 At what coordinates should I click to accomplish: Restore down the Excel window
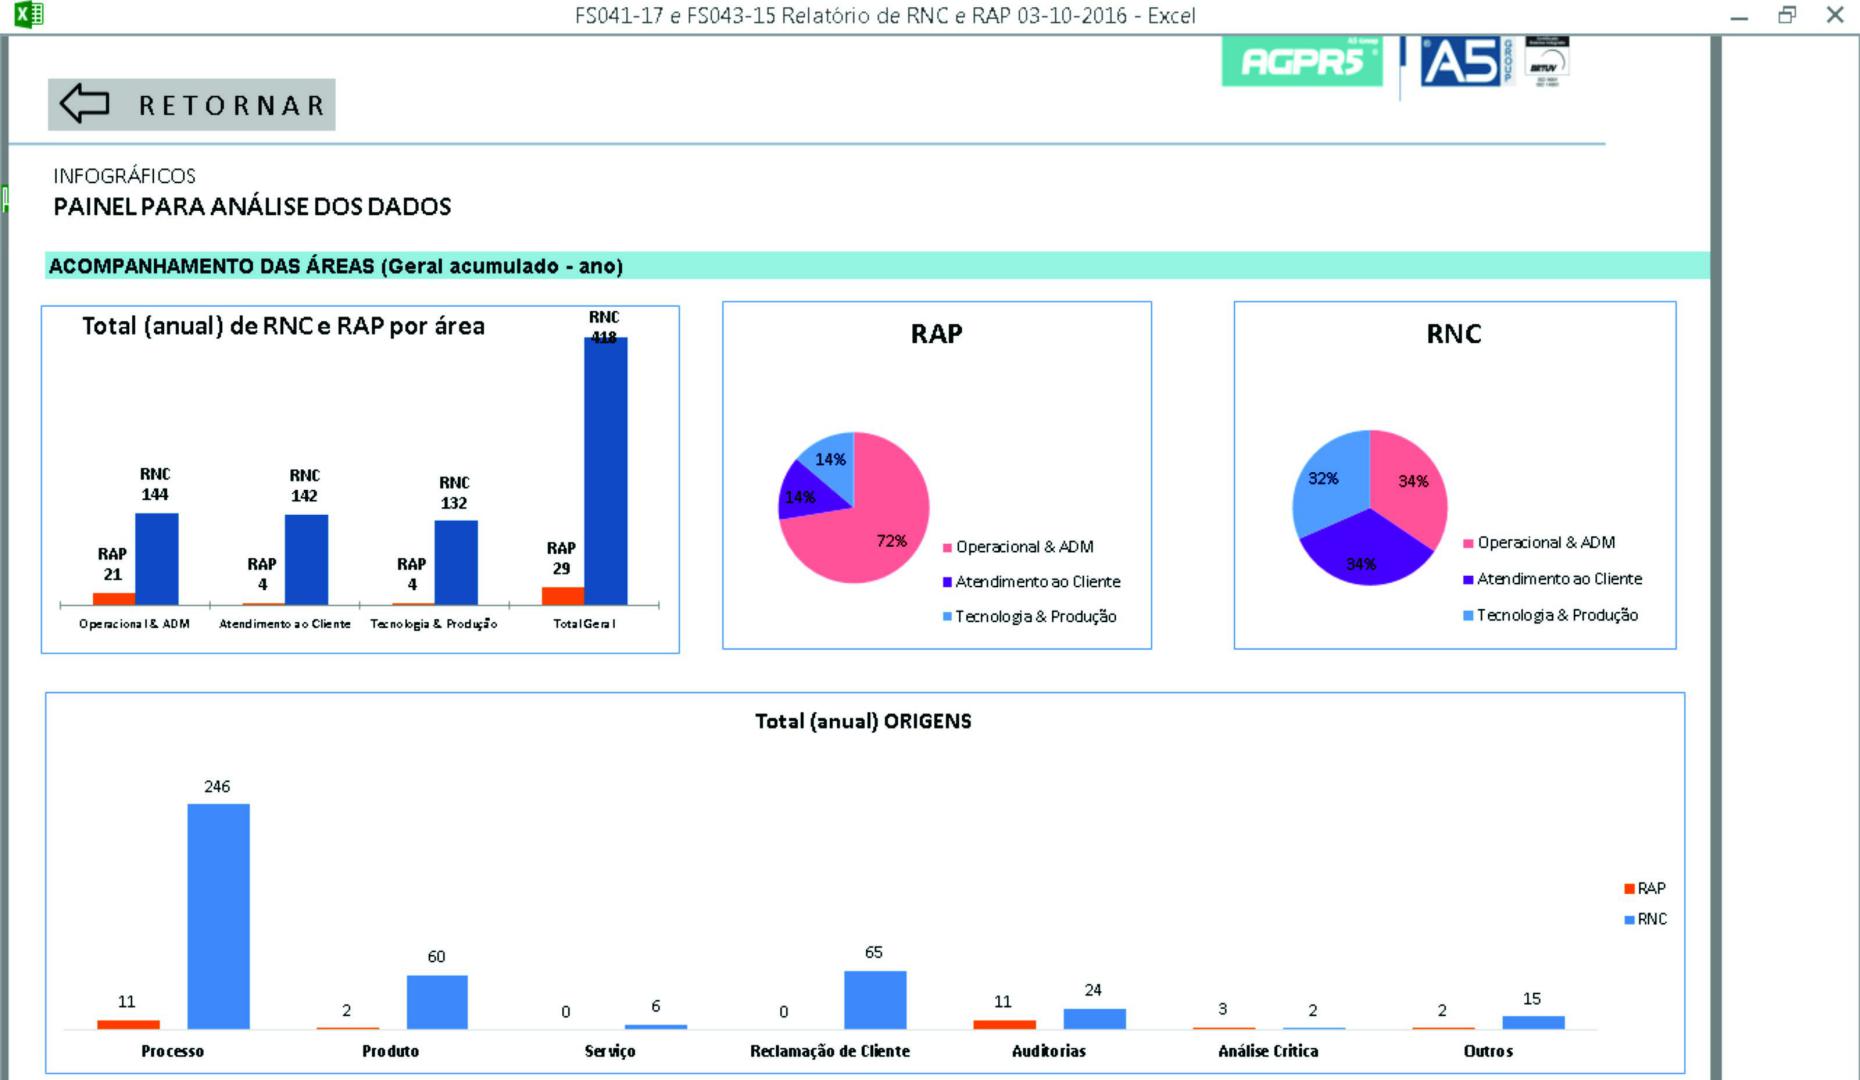1787,15
